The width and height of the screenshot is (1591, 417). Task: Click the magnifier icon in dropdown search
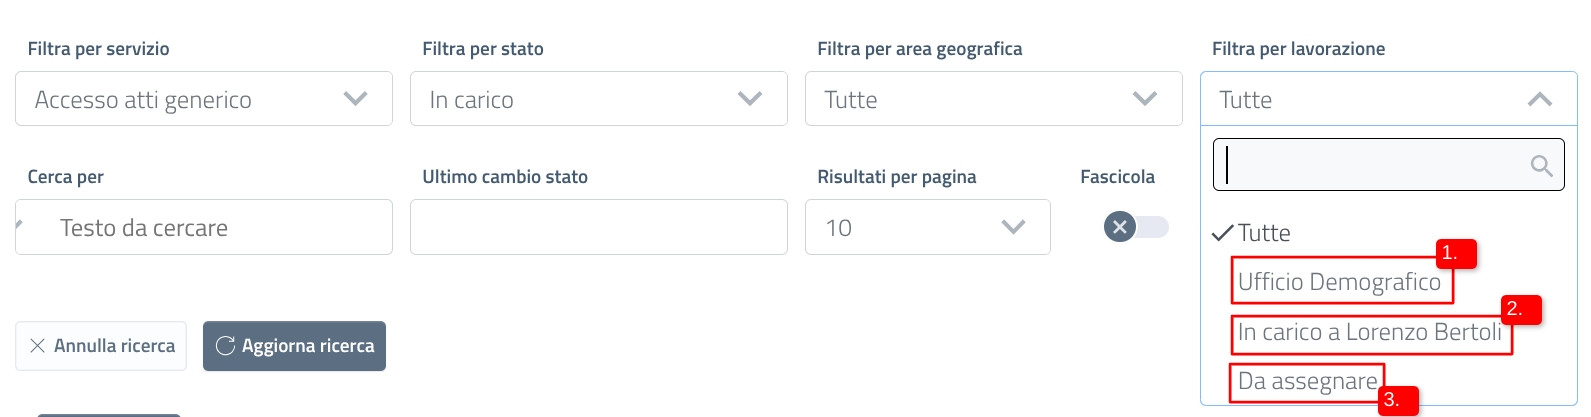point(1541,166)
